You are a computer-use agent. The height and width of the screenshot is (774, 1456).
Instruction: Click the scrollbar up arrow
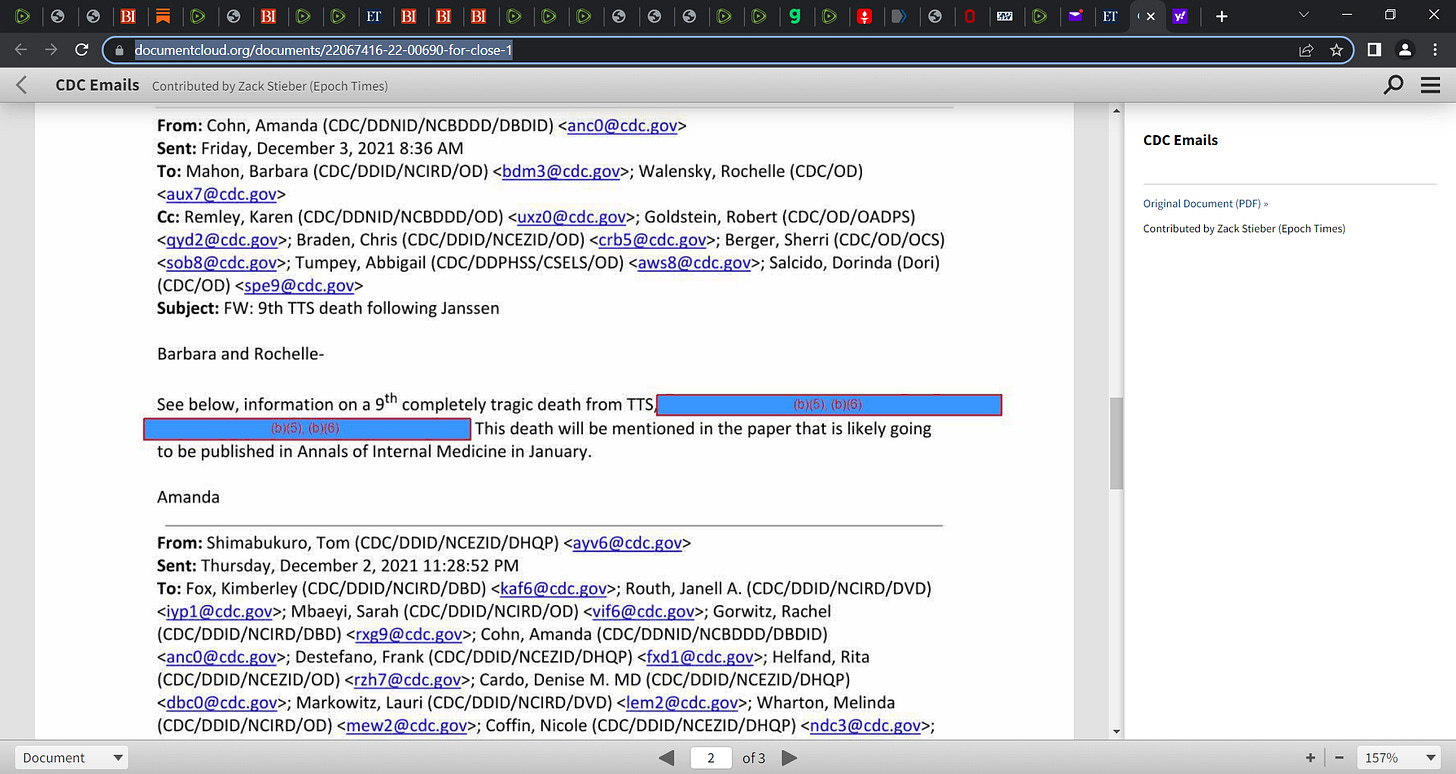pyautogui.click(x=1116, y=109)
